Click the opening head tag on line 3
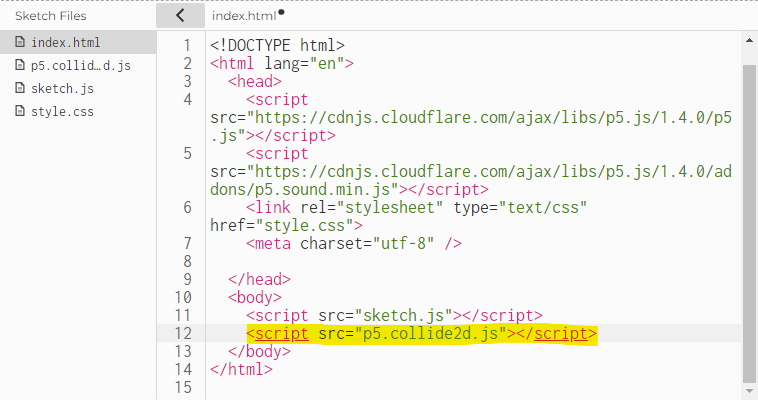 coord(255,81)
